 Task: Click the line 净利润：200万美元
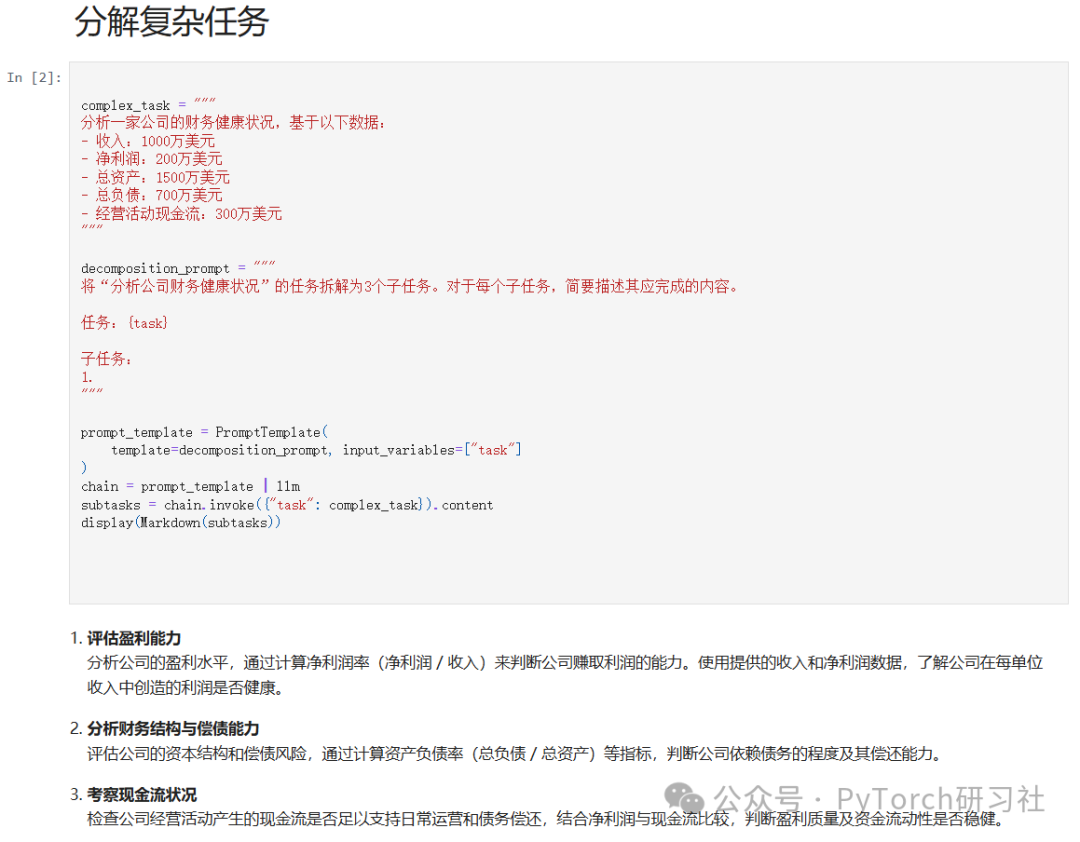152,159
